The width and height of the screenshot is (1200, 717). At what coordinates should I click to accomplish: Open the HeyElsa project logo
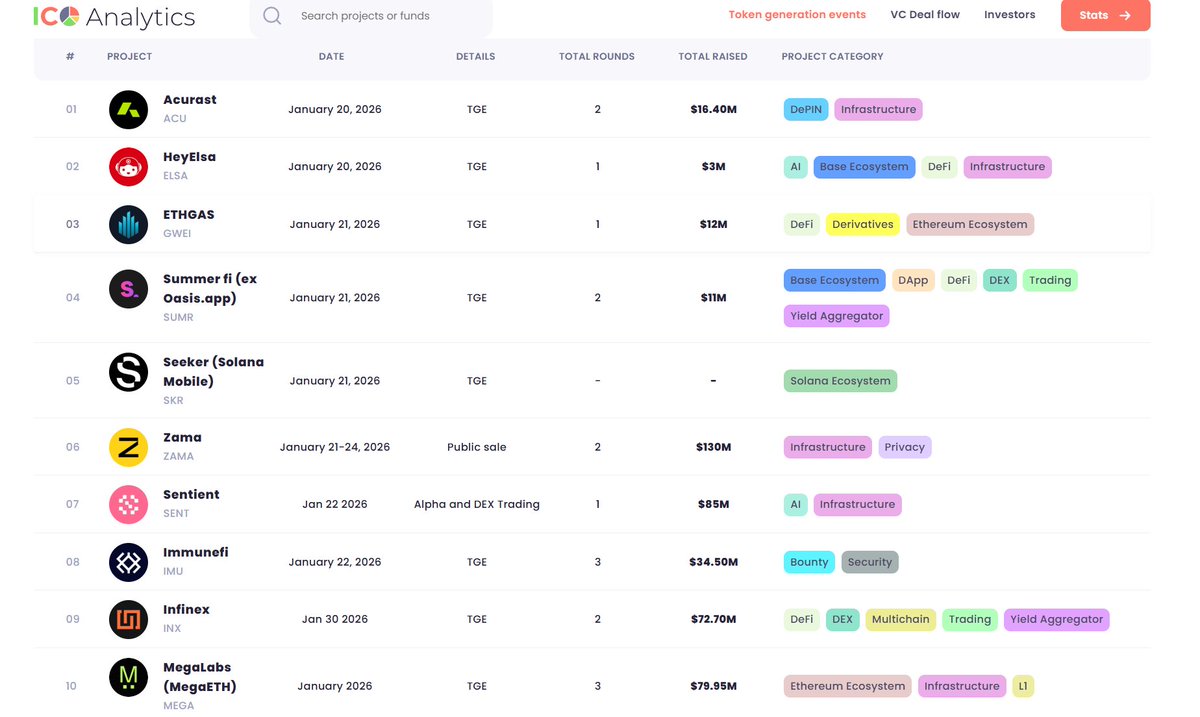tap(128, 166)
